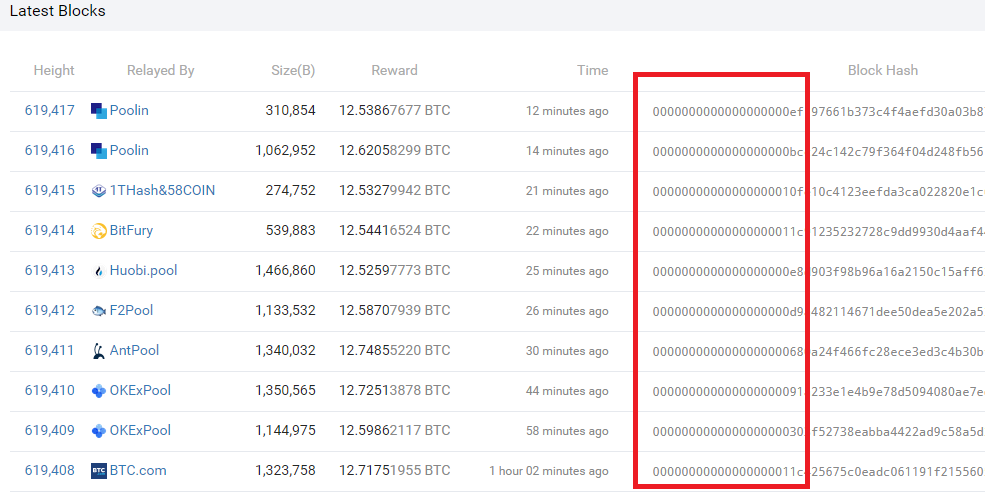Click the Poolin icon for block 619,417
This screenshot has width=985, height=497.
click(99, 111)
